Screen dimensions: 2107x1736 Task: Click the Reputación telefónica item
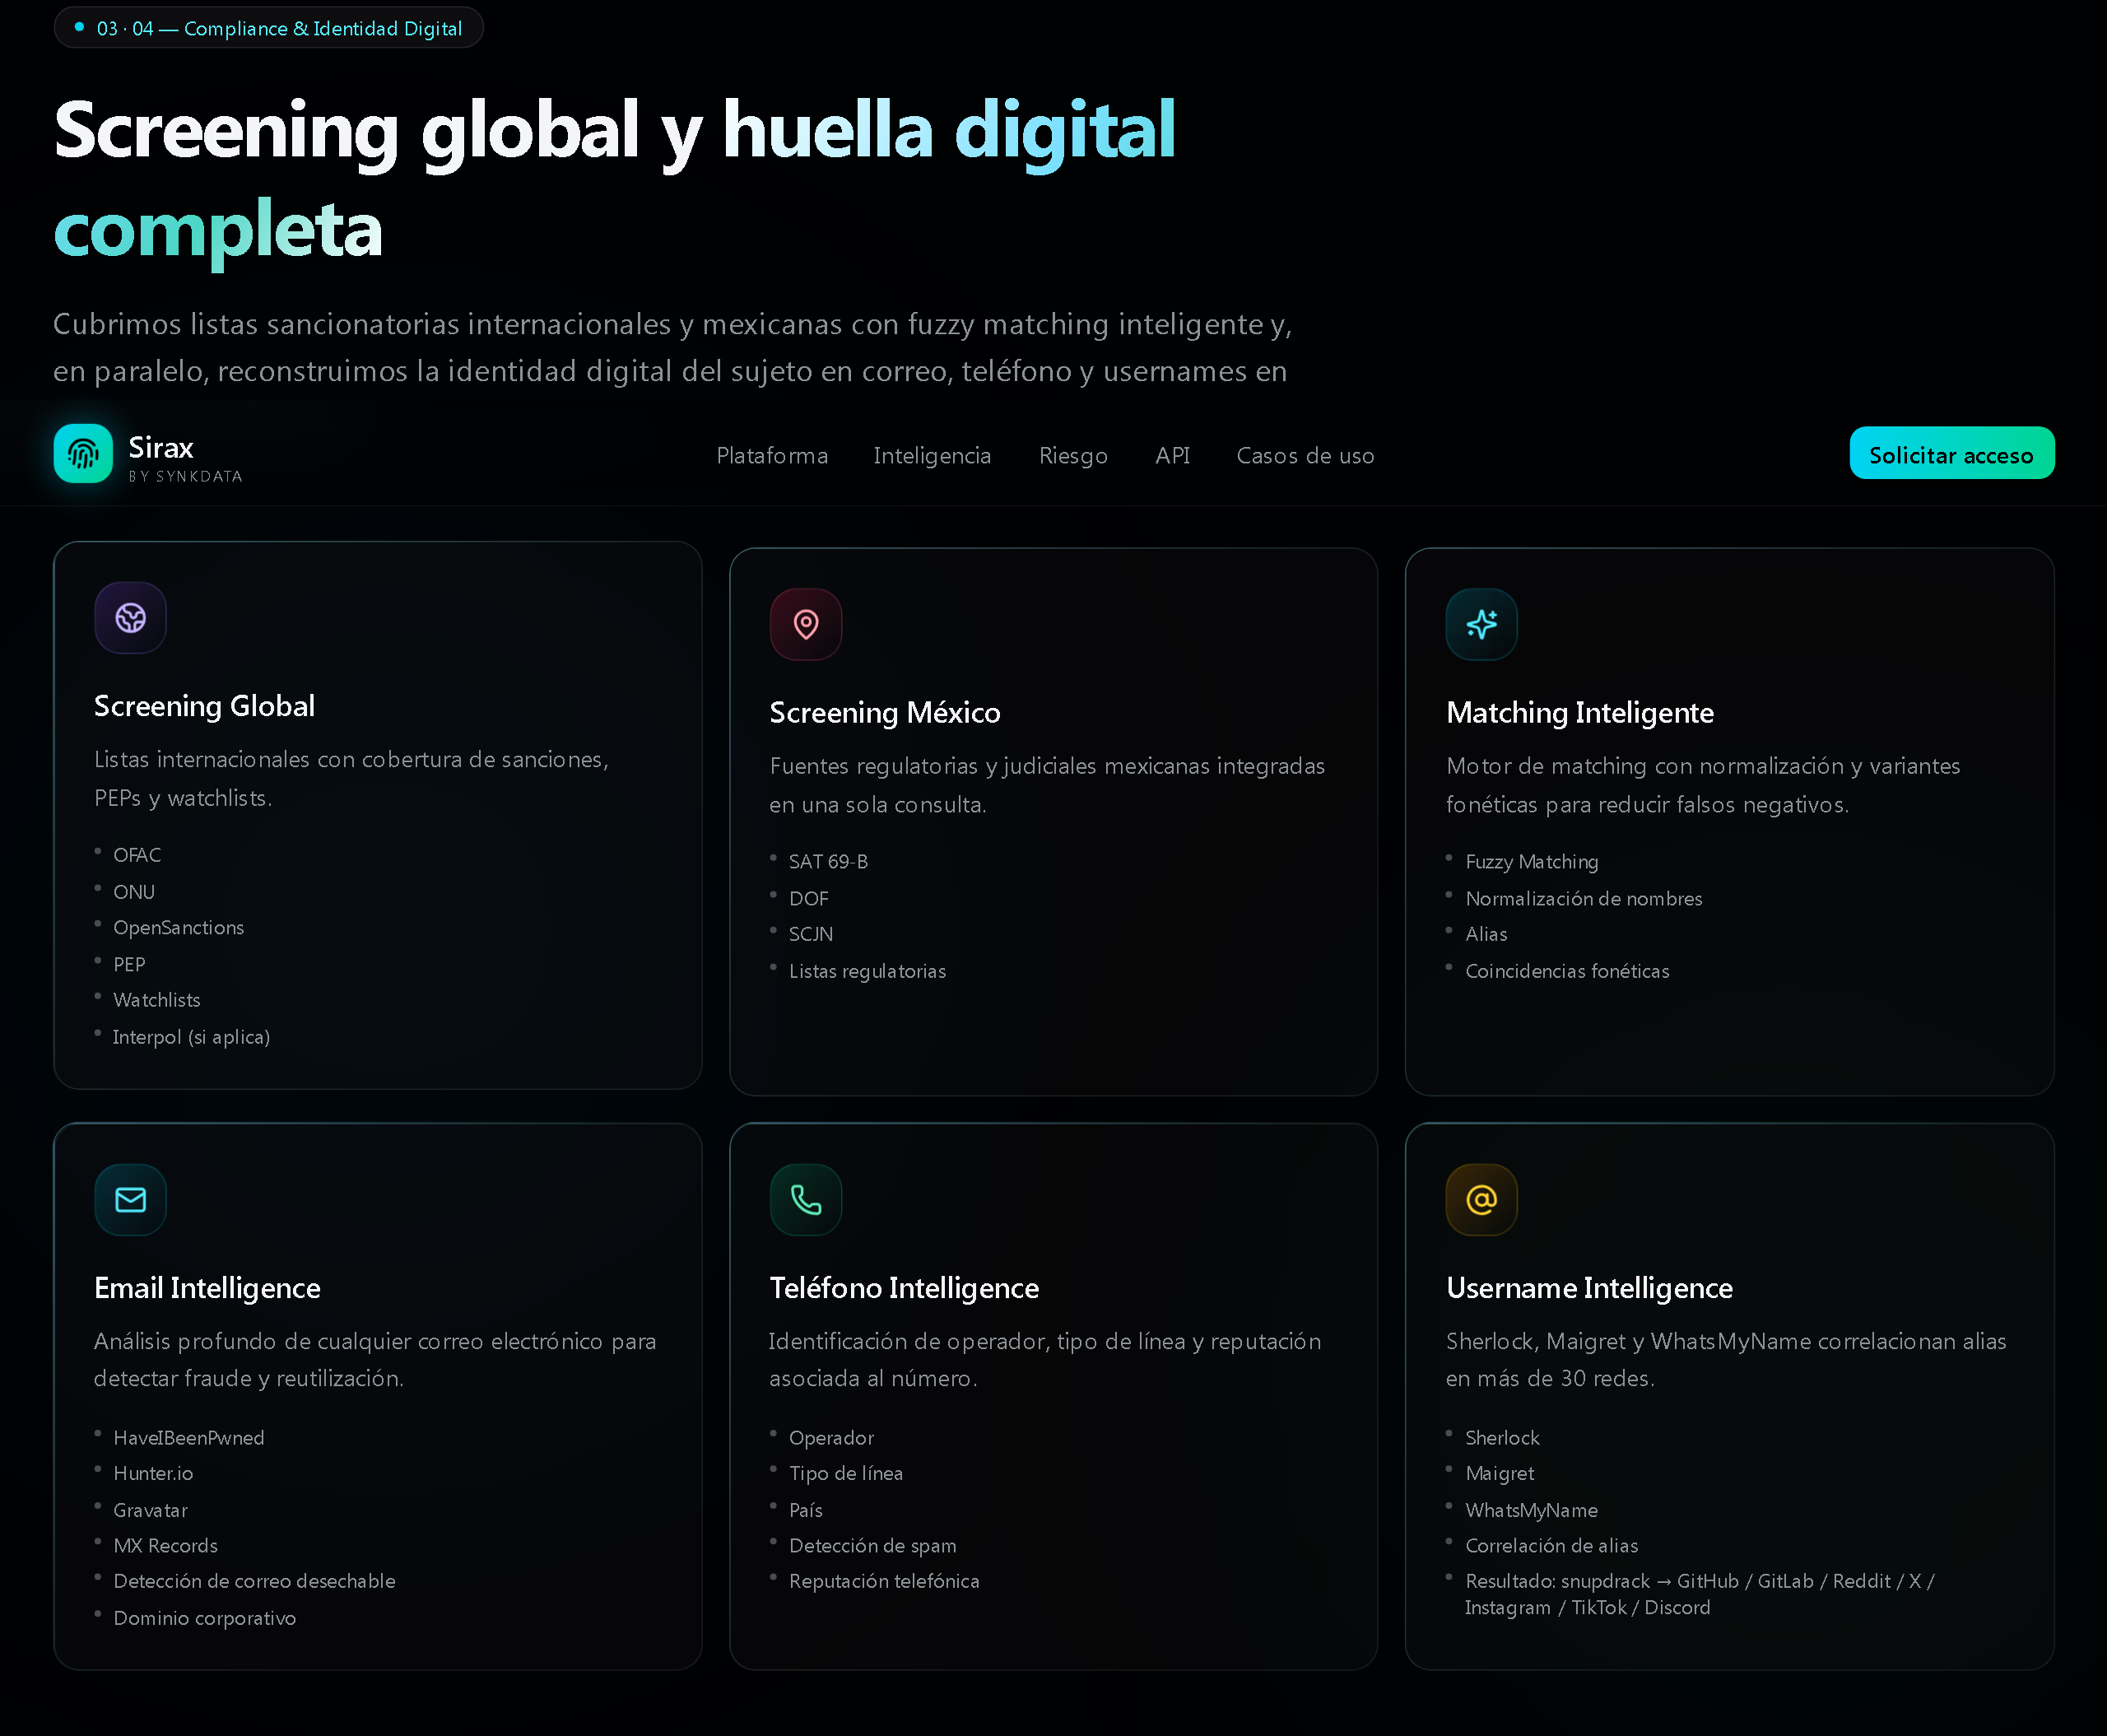pos(884,1581)
